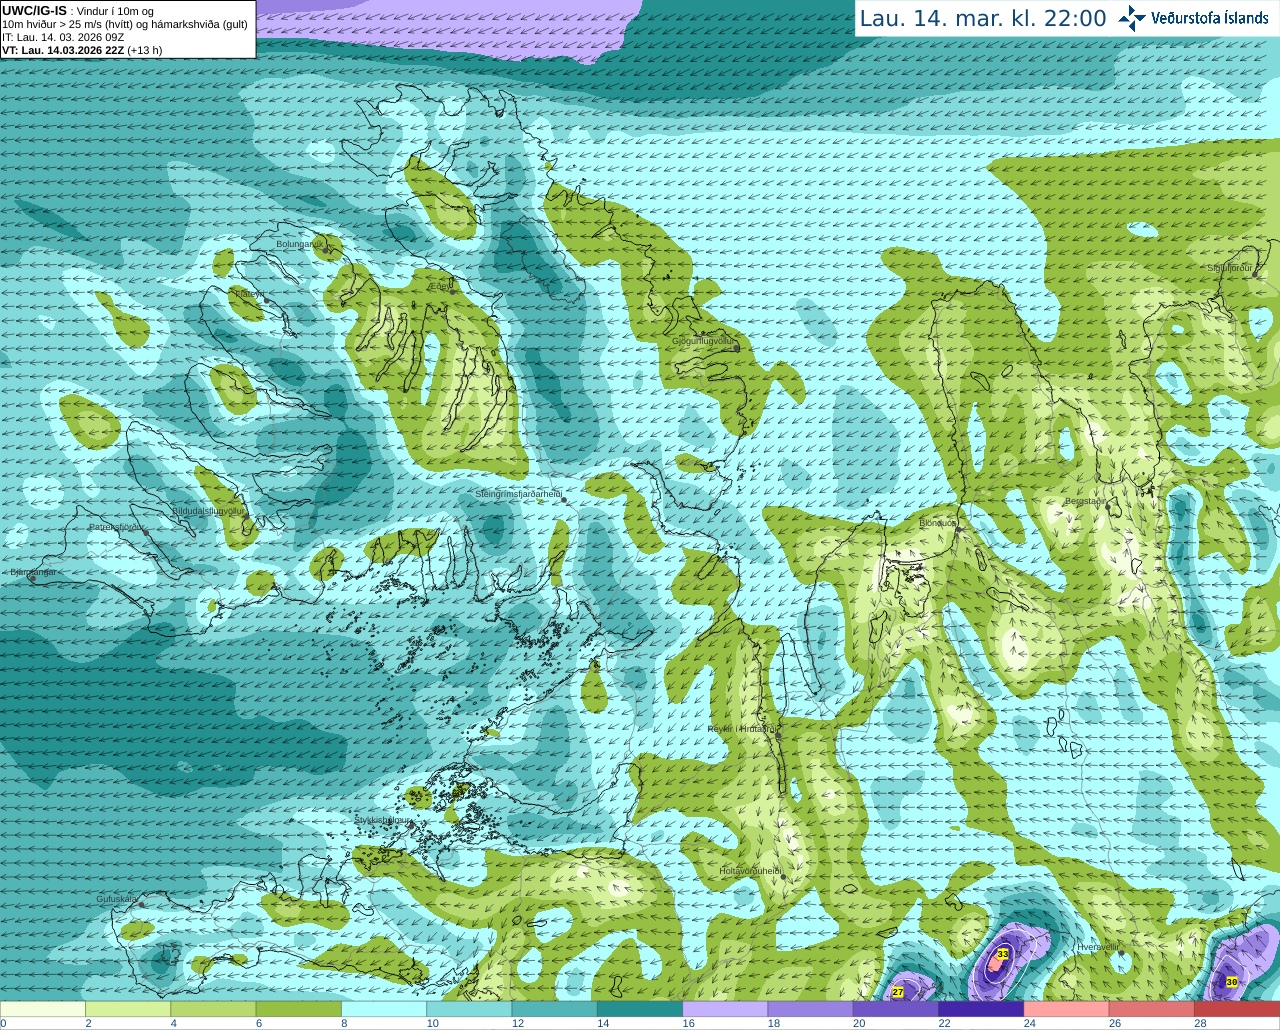Click the IT: Lau. 14.03.2026 09Z line
This screenshot has height=1030, width=1280.
pos(63,37)
